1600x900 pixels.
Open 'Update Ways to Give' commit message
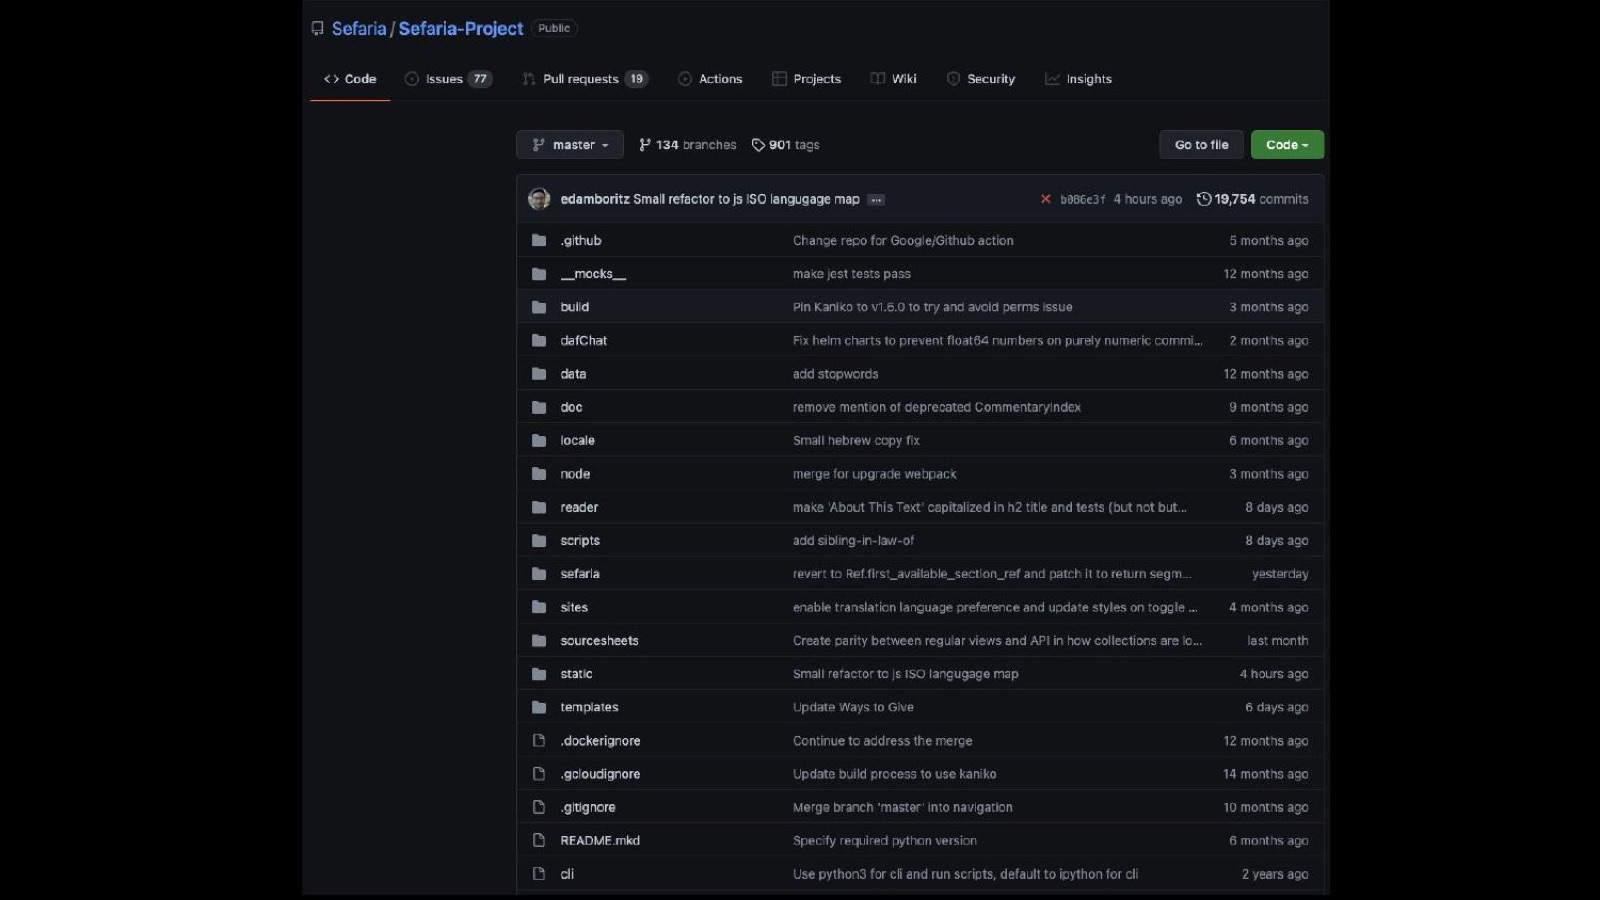[x=853, y=707]
